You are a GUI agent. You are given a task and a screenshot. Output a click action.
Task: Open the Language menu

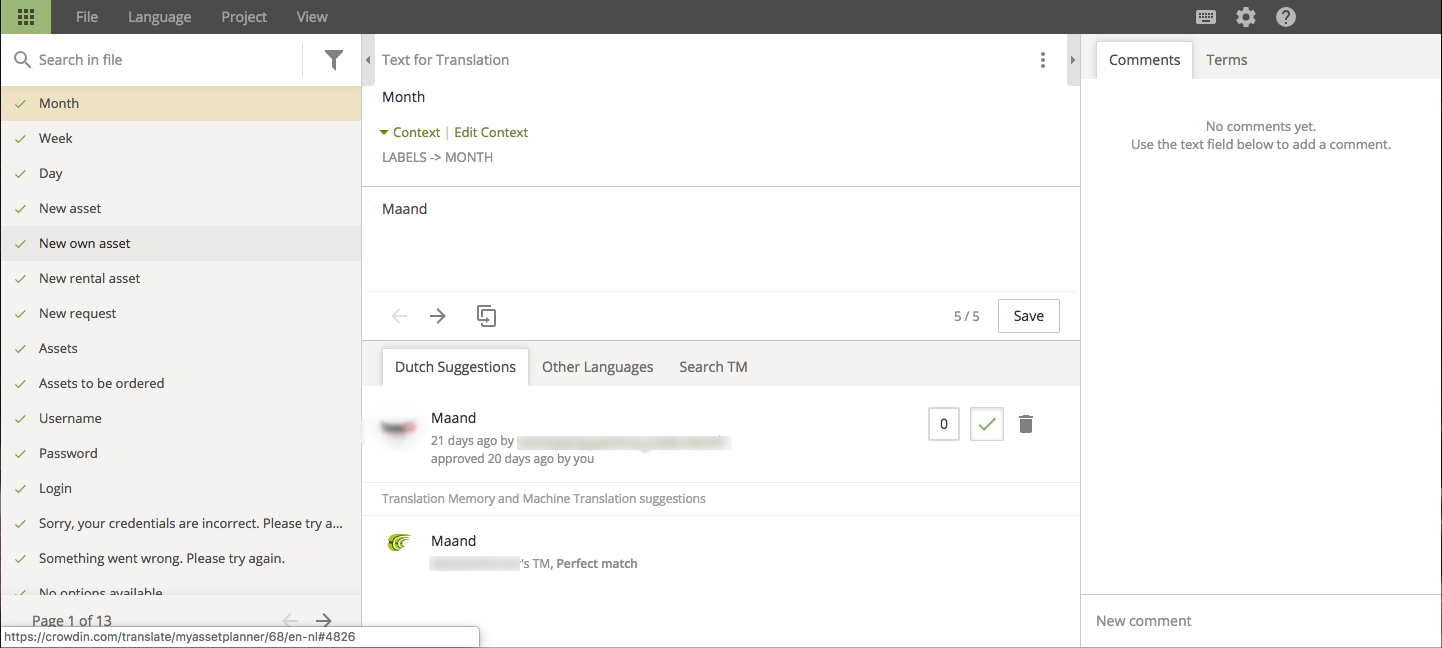pyautogui.click(x=159, y=17)
